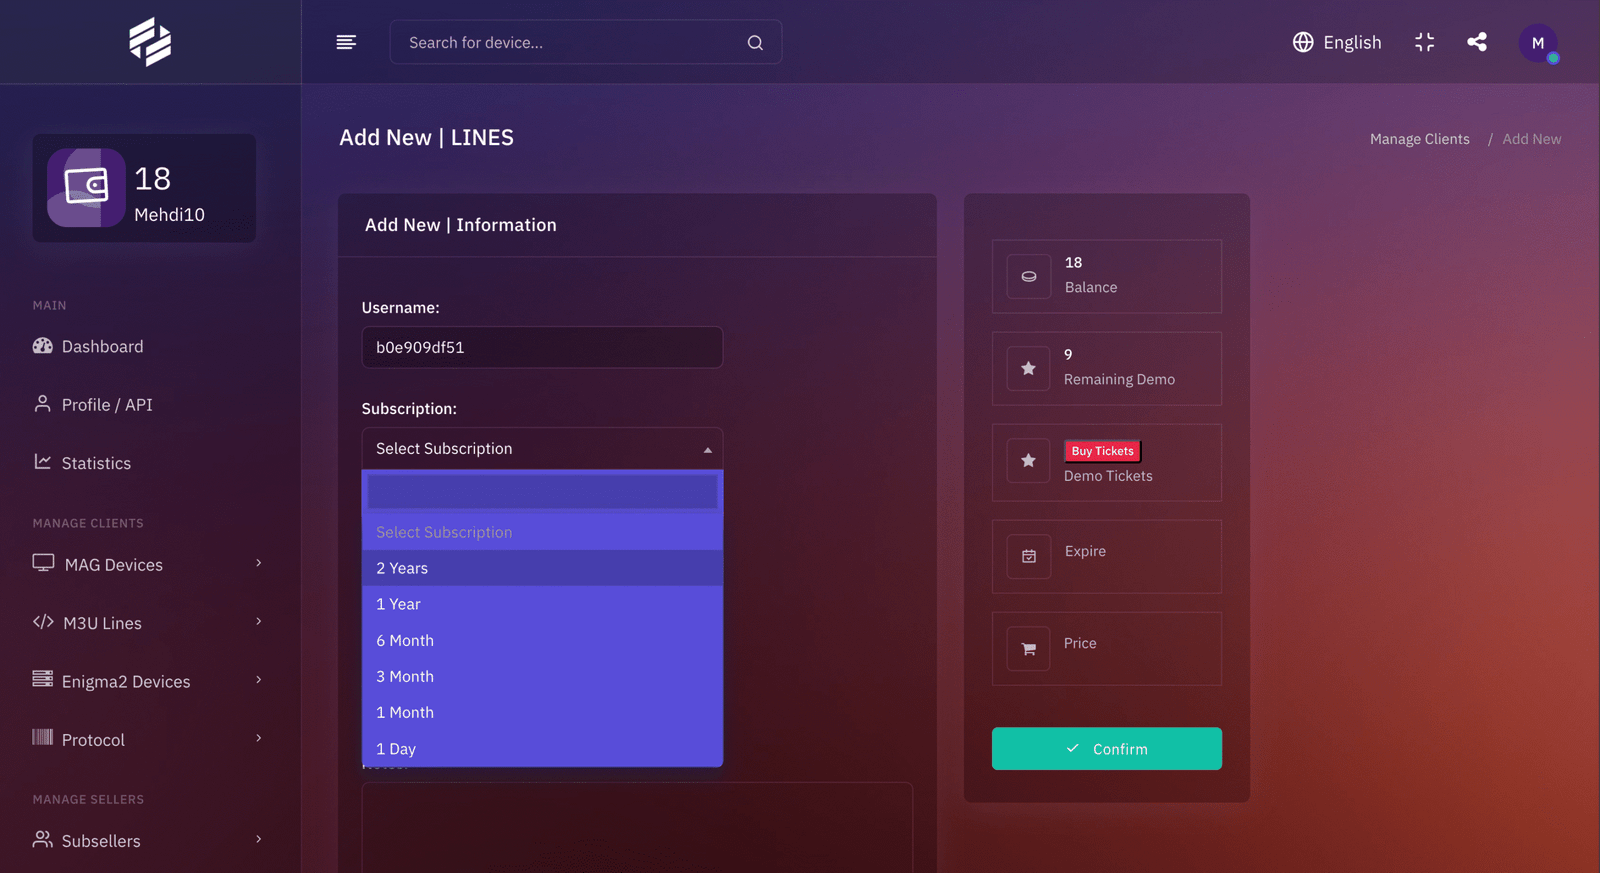This screenshot has width=1600, height=873.
Task: Click the hamburger menu toggle icon
Action: coord(346,42)
